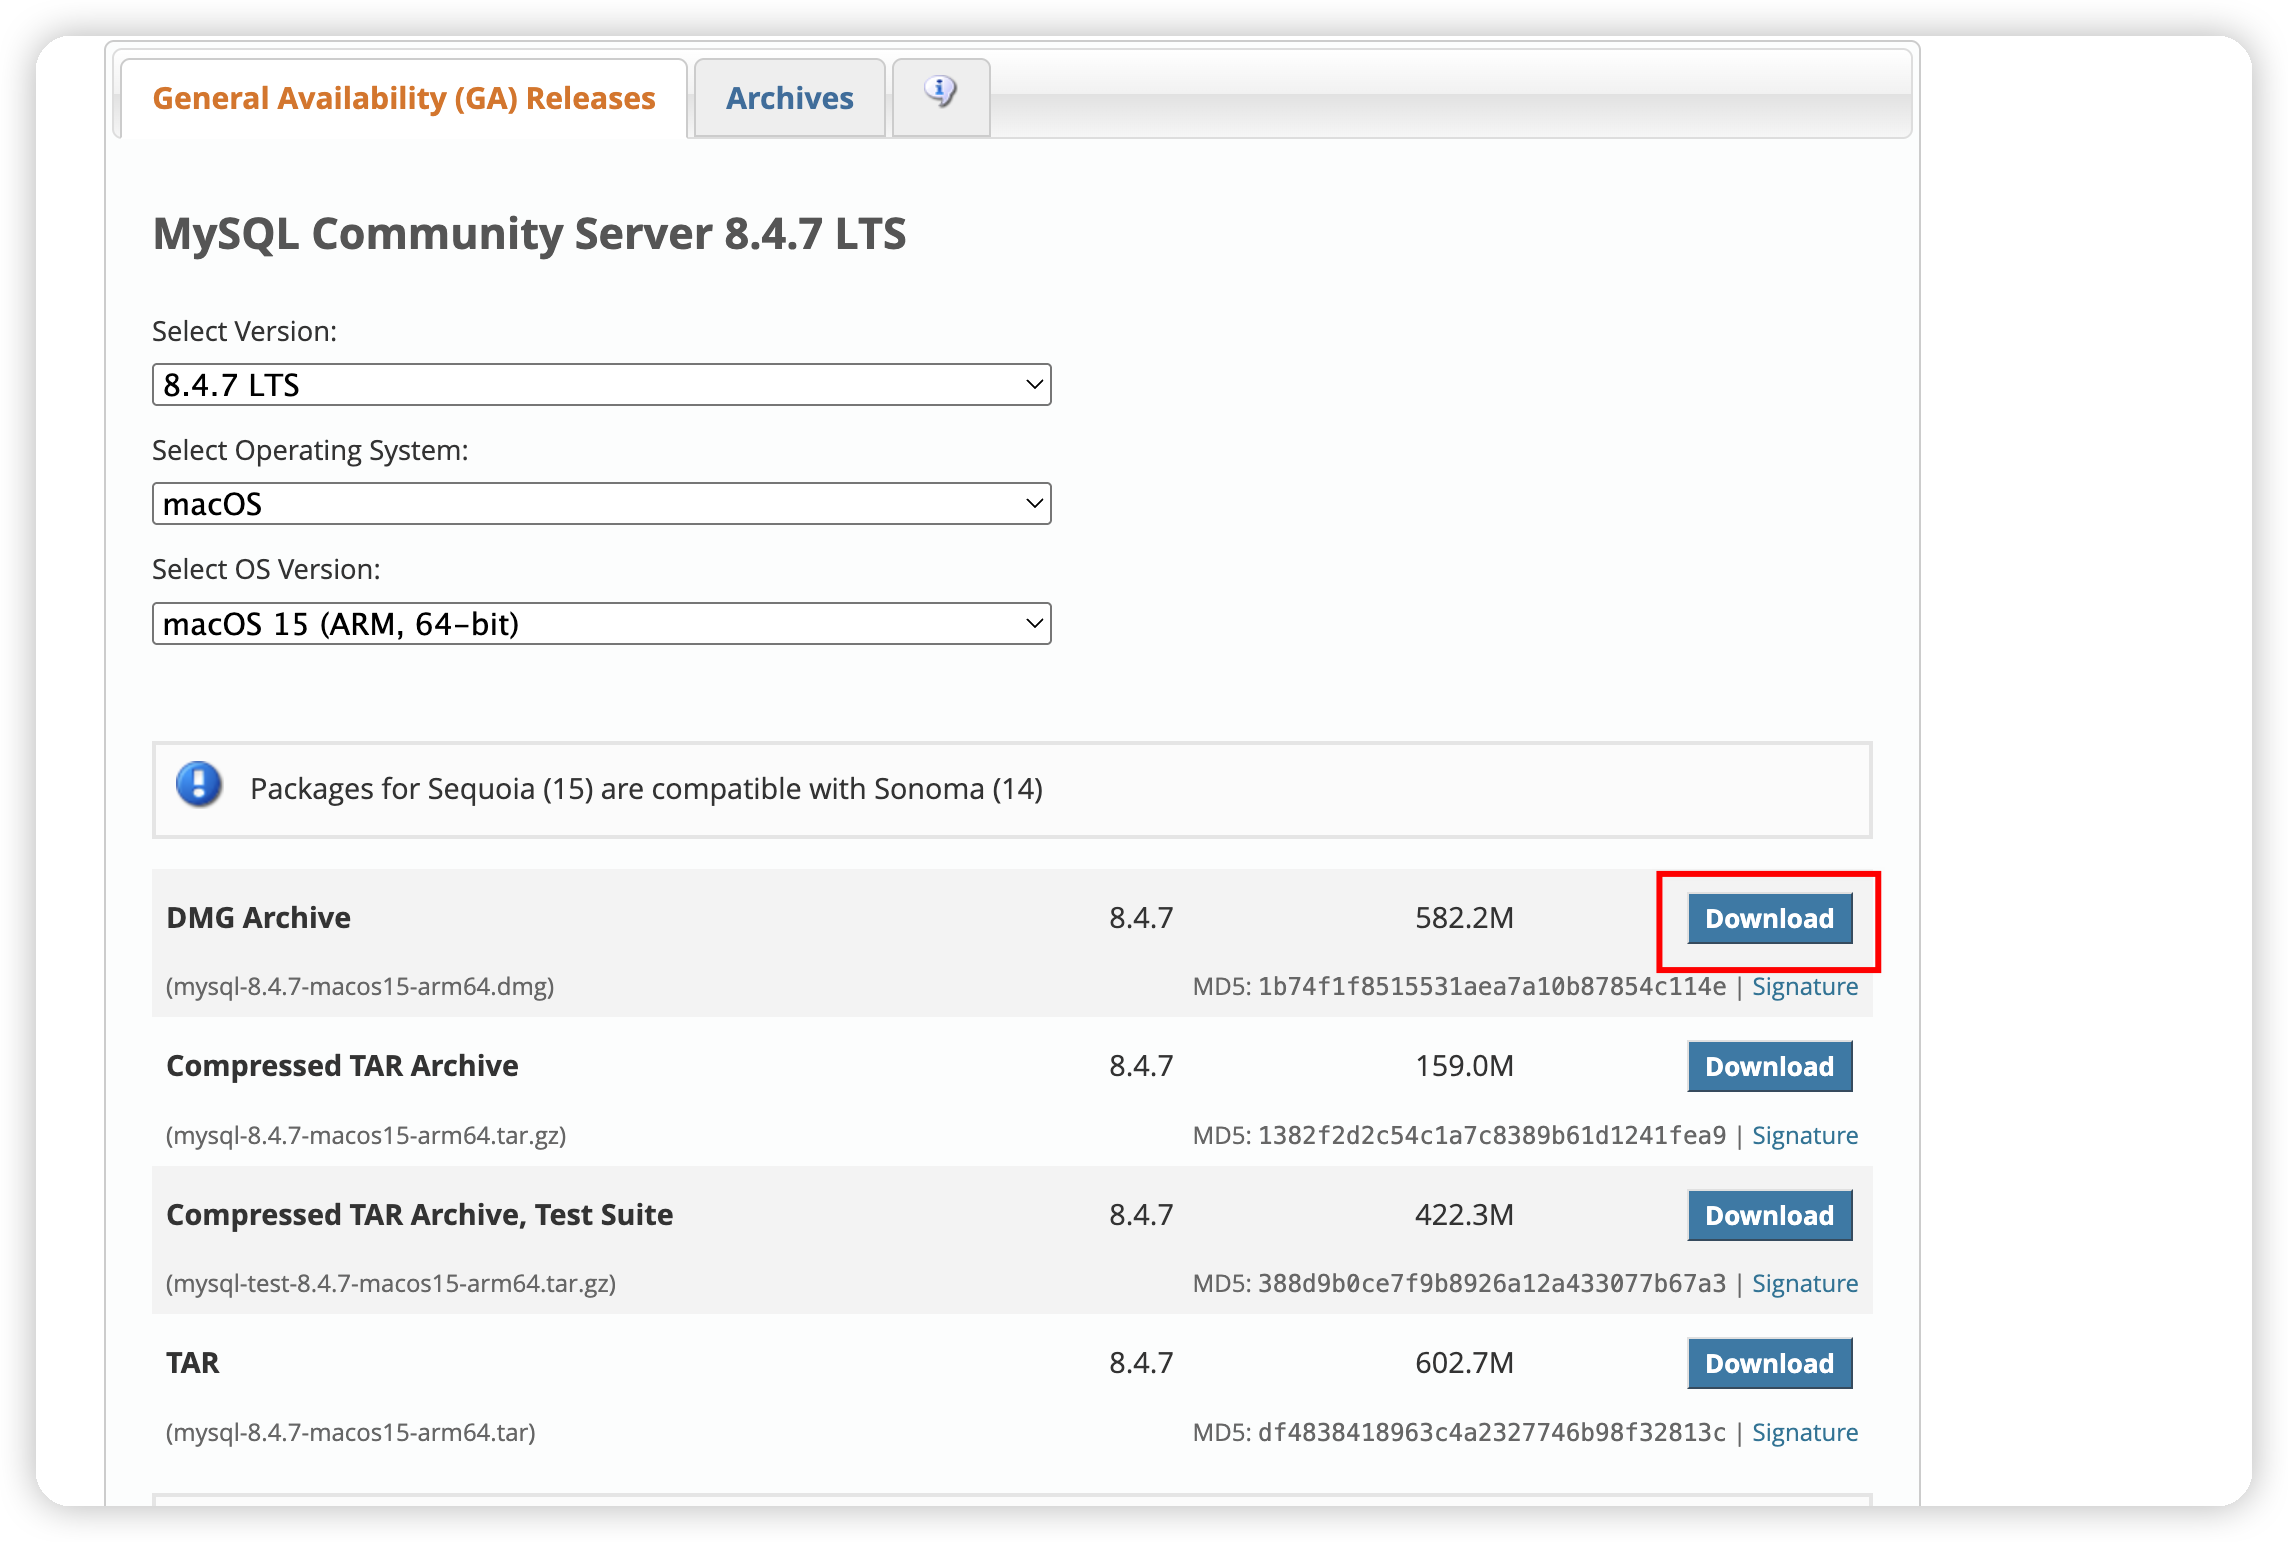Open Signature link for TAR package
This screenshot has width=2288, height=1542.
point(1804,1433)
